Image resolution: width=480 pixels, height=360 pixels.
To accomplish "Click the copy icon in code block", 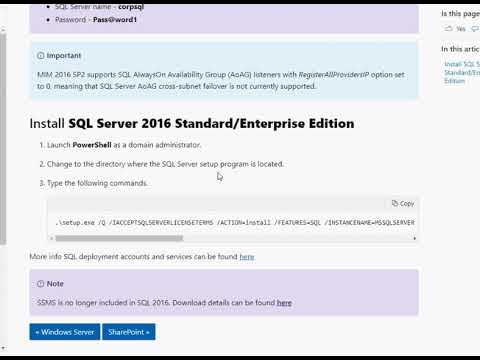I will click(x=395, y=203).
